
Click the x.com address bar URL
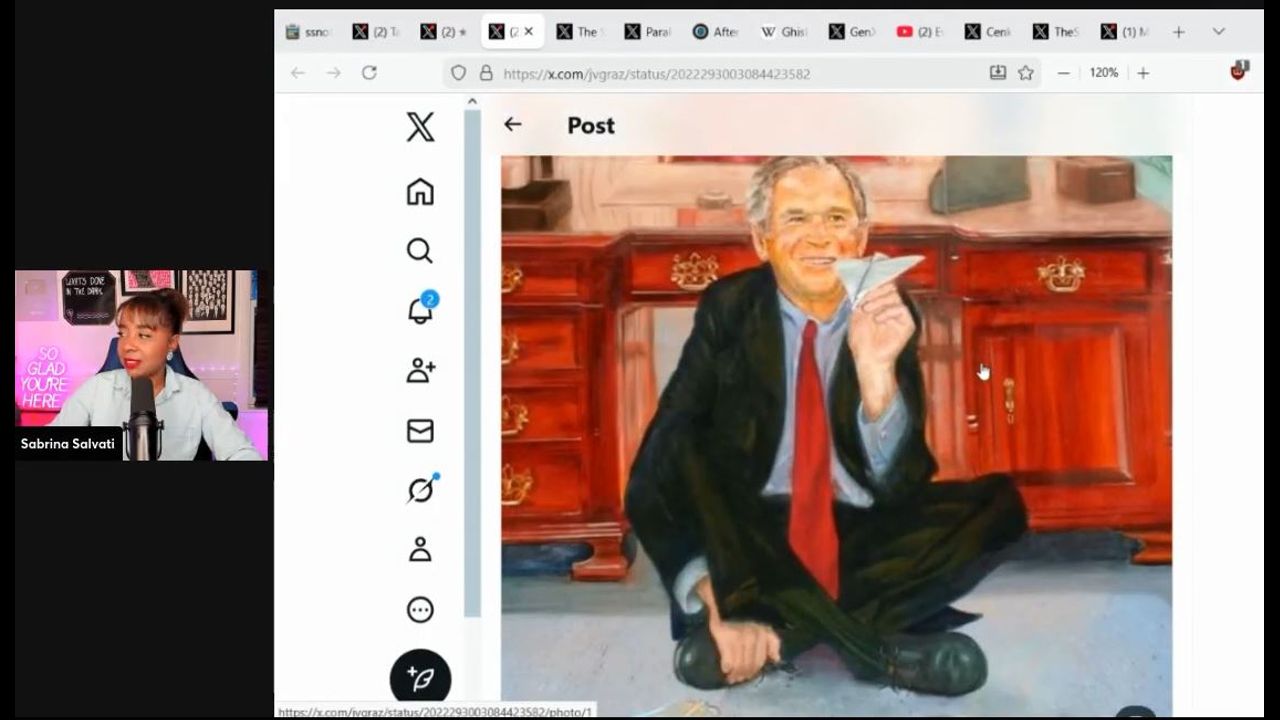pos(656,73)
